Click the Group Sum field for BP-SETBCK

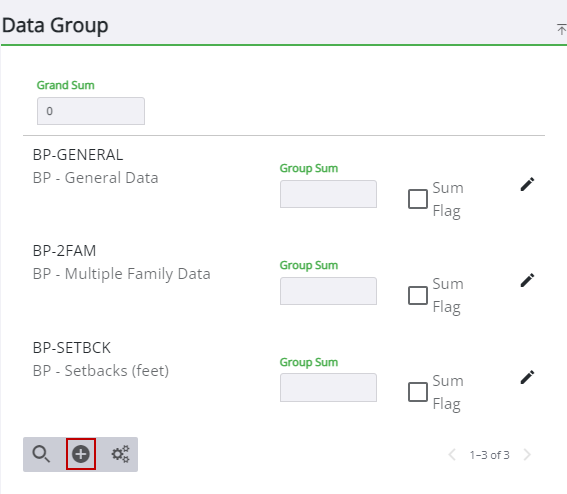point(328,388)
